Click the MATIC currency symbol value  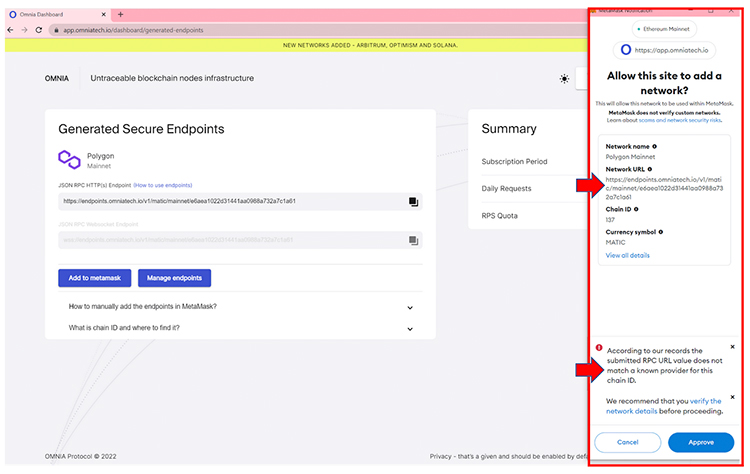tap(615, 243)
